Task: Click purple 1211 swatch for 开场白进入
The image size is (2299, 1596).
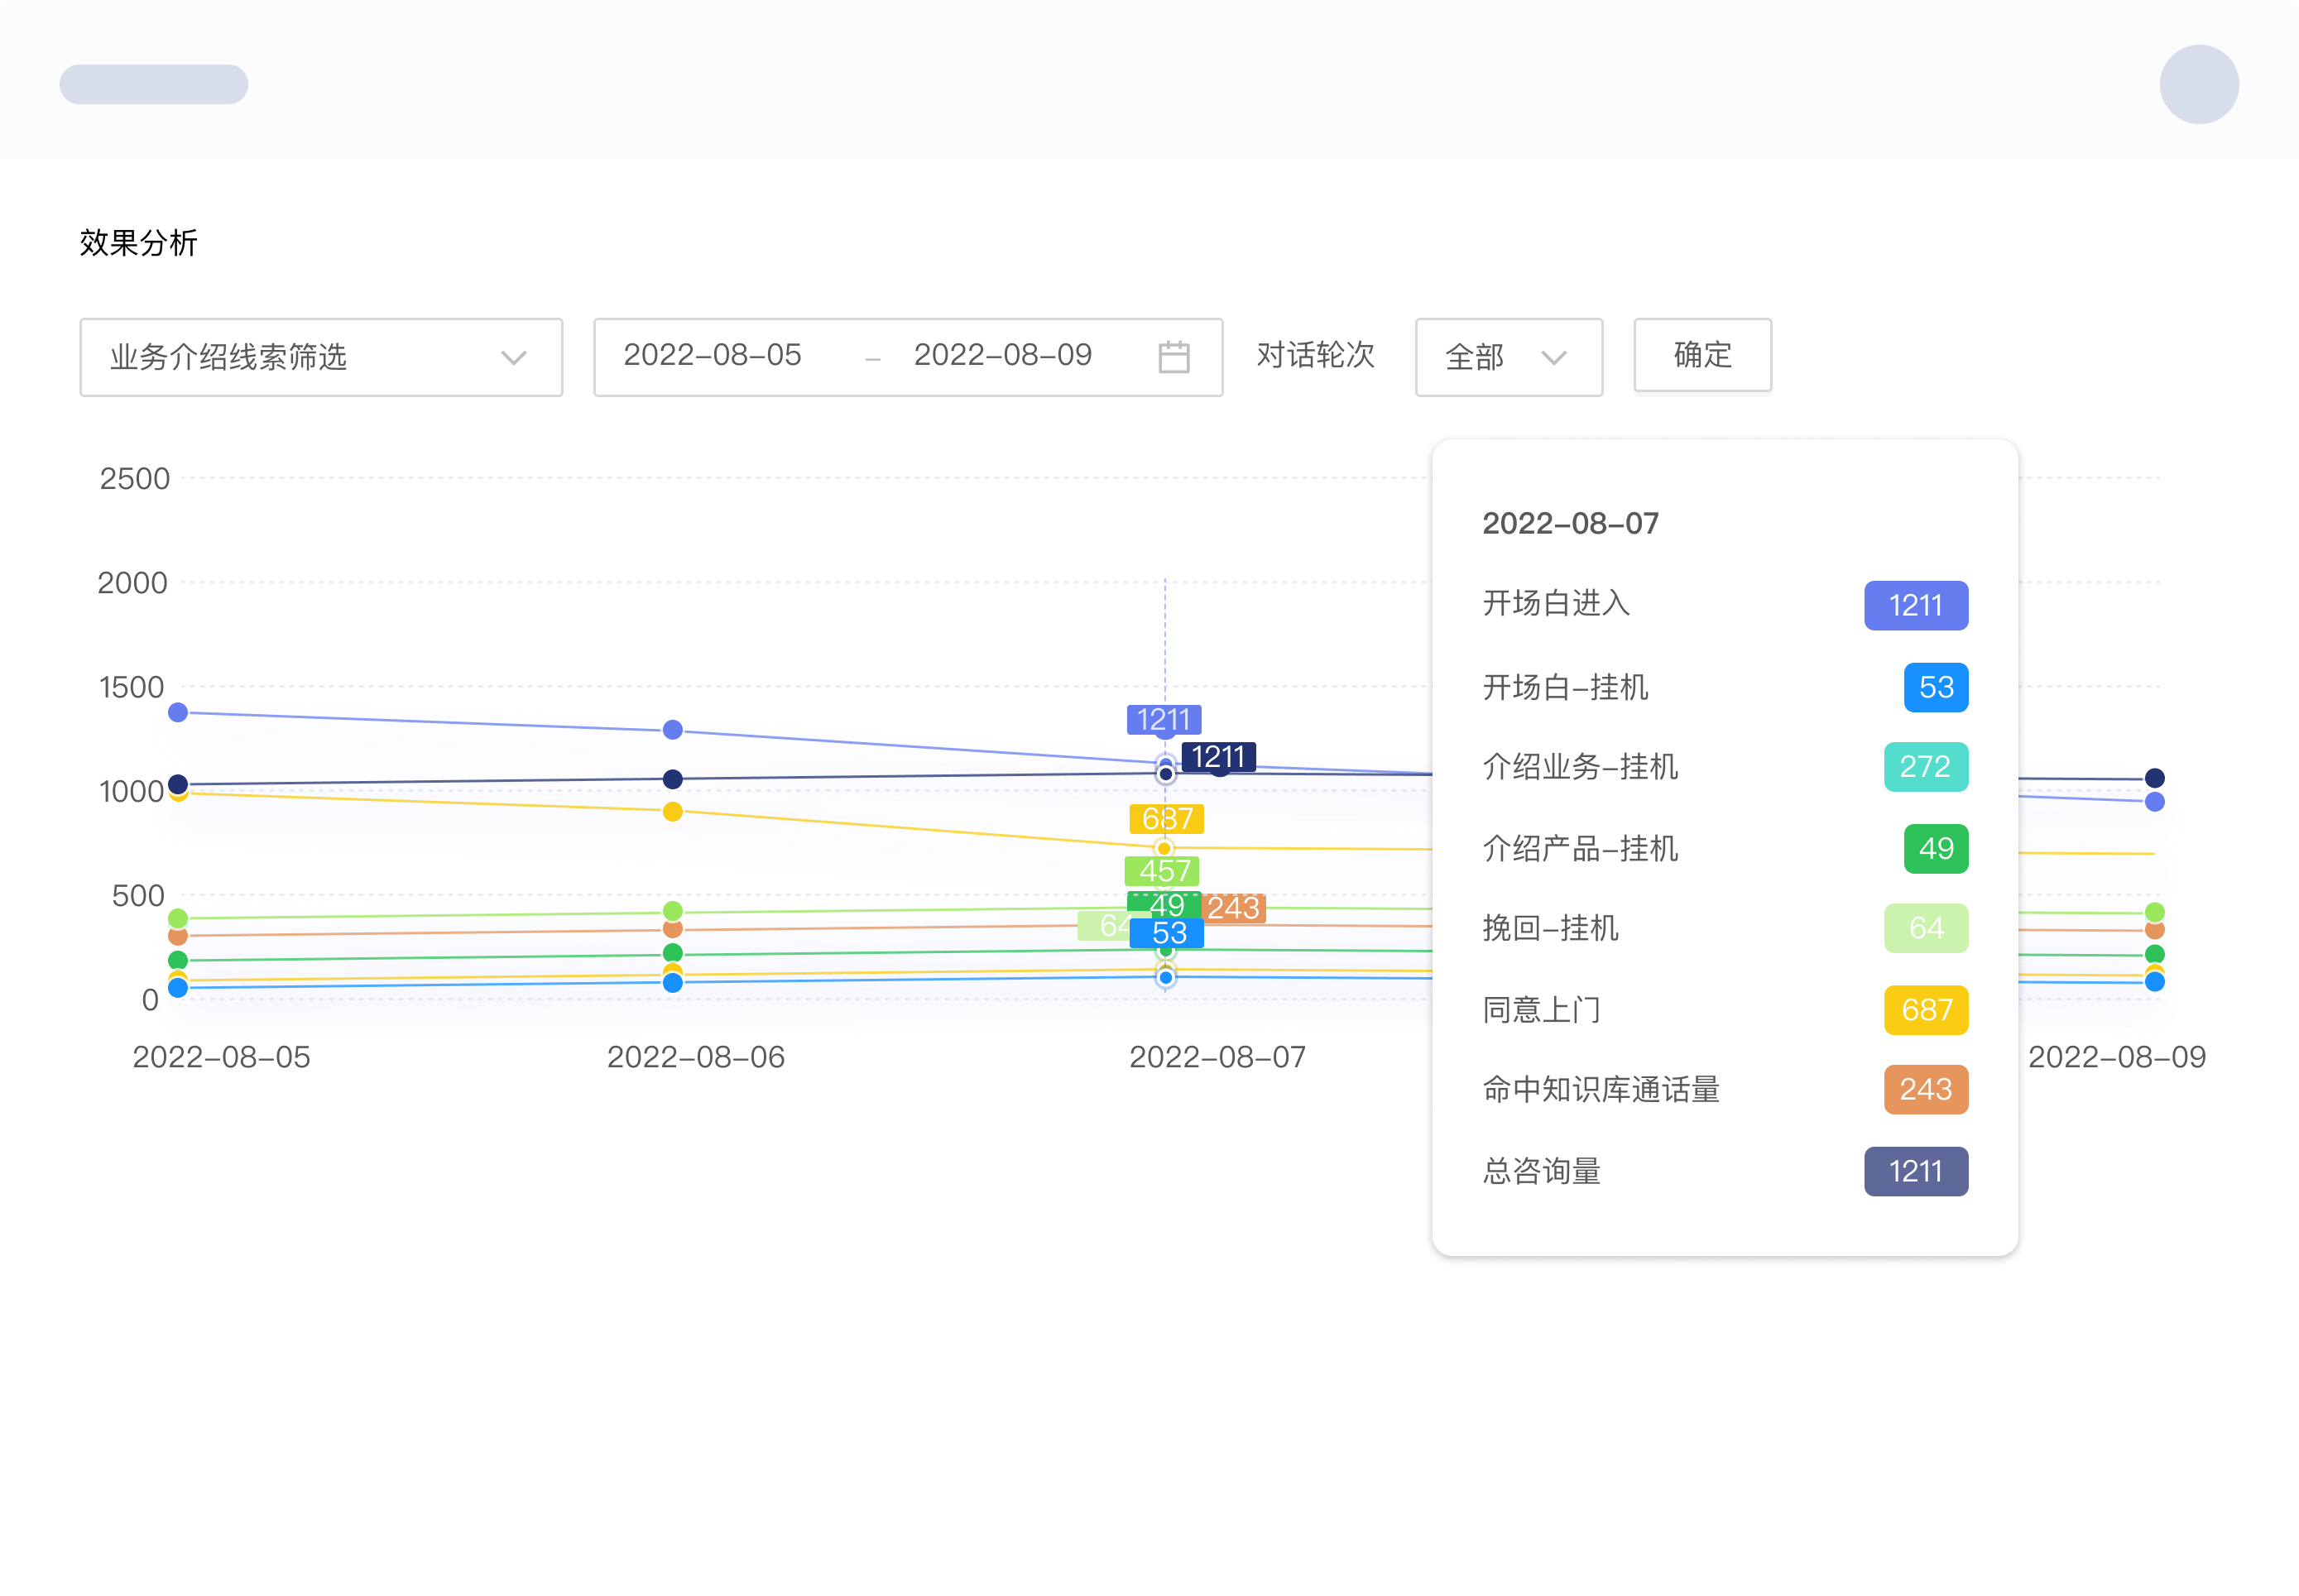Action: (x=1915, y=605)
